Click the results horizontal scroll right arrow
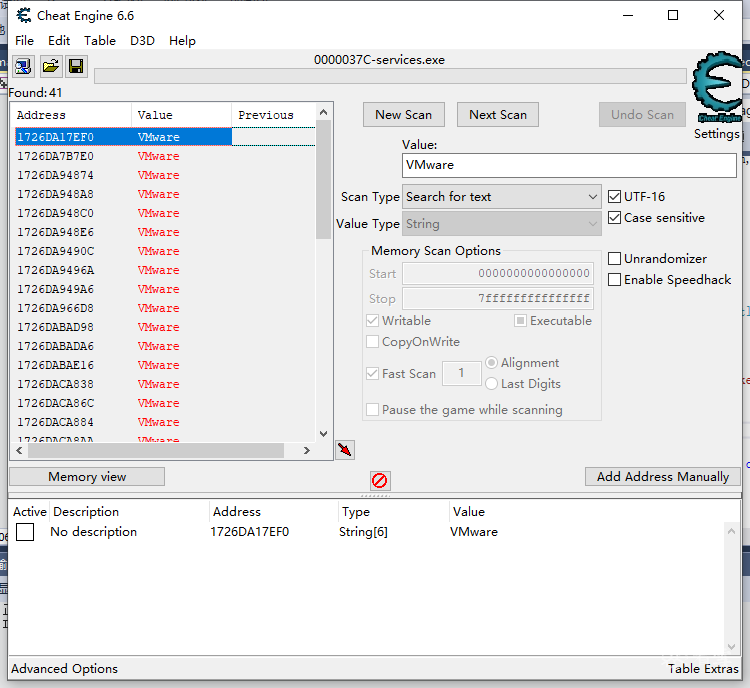 [307, 450]
